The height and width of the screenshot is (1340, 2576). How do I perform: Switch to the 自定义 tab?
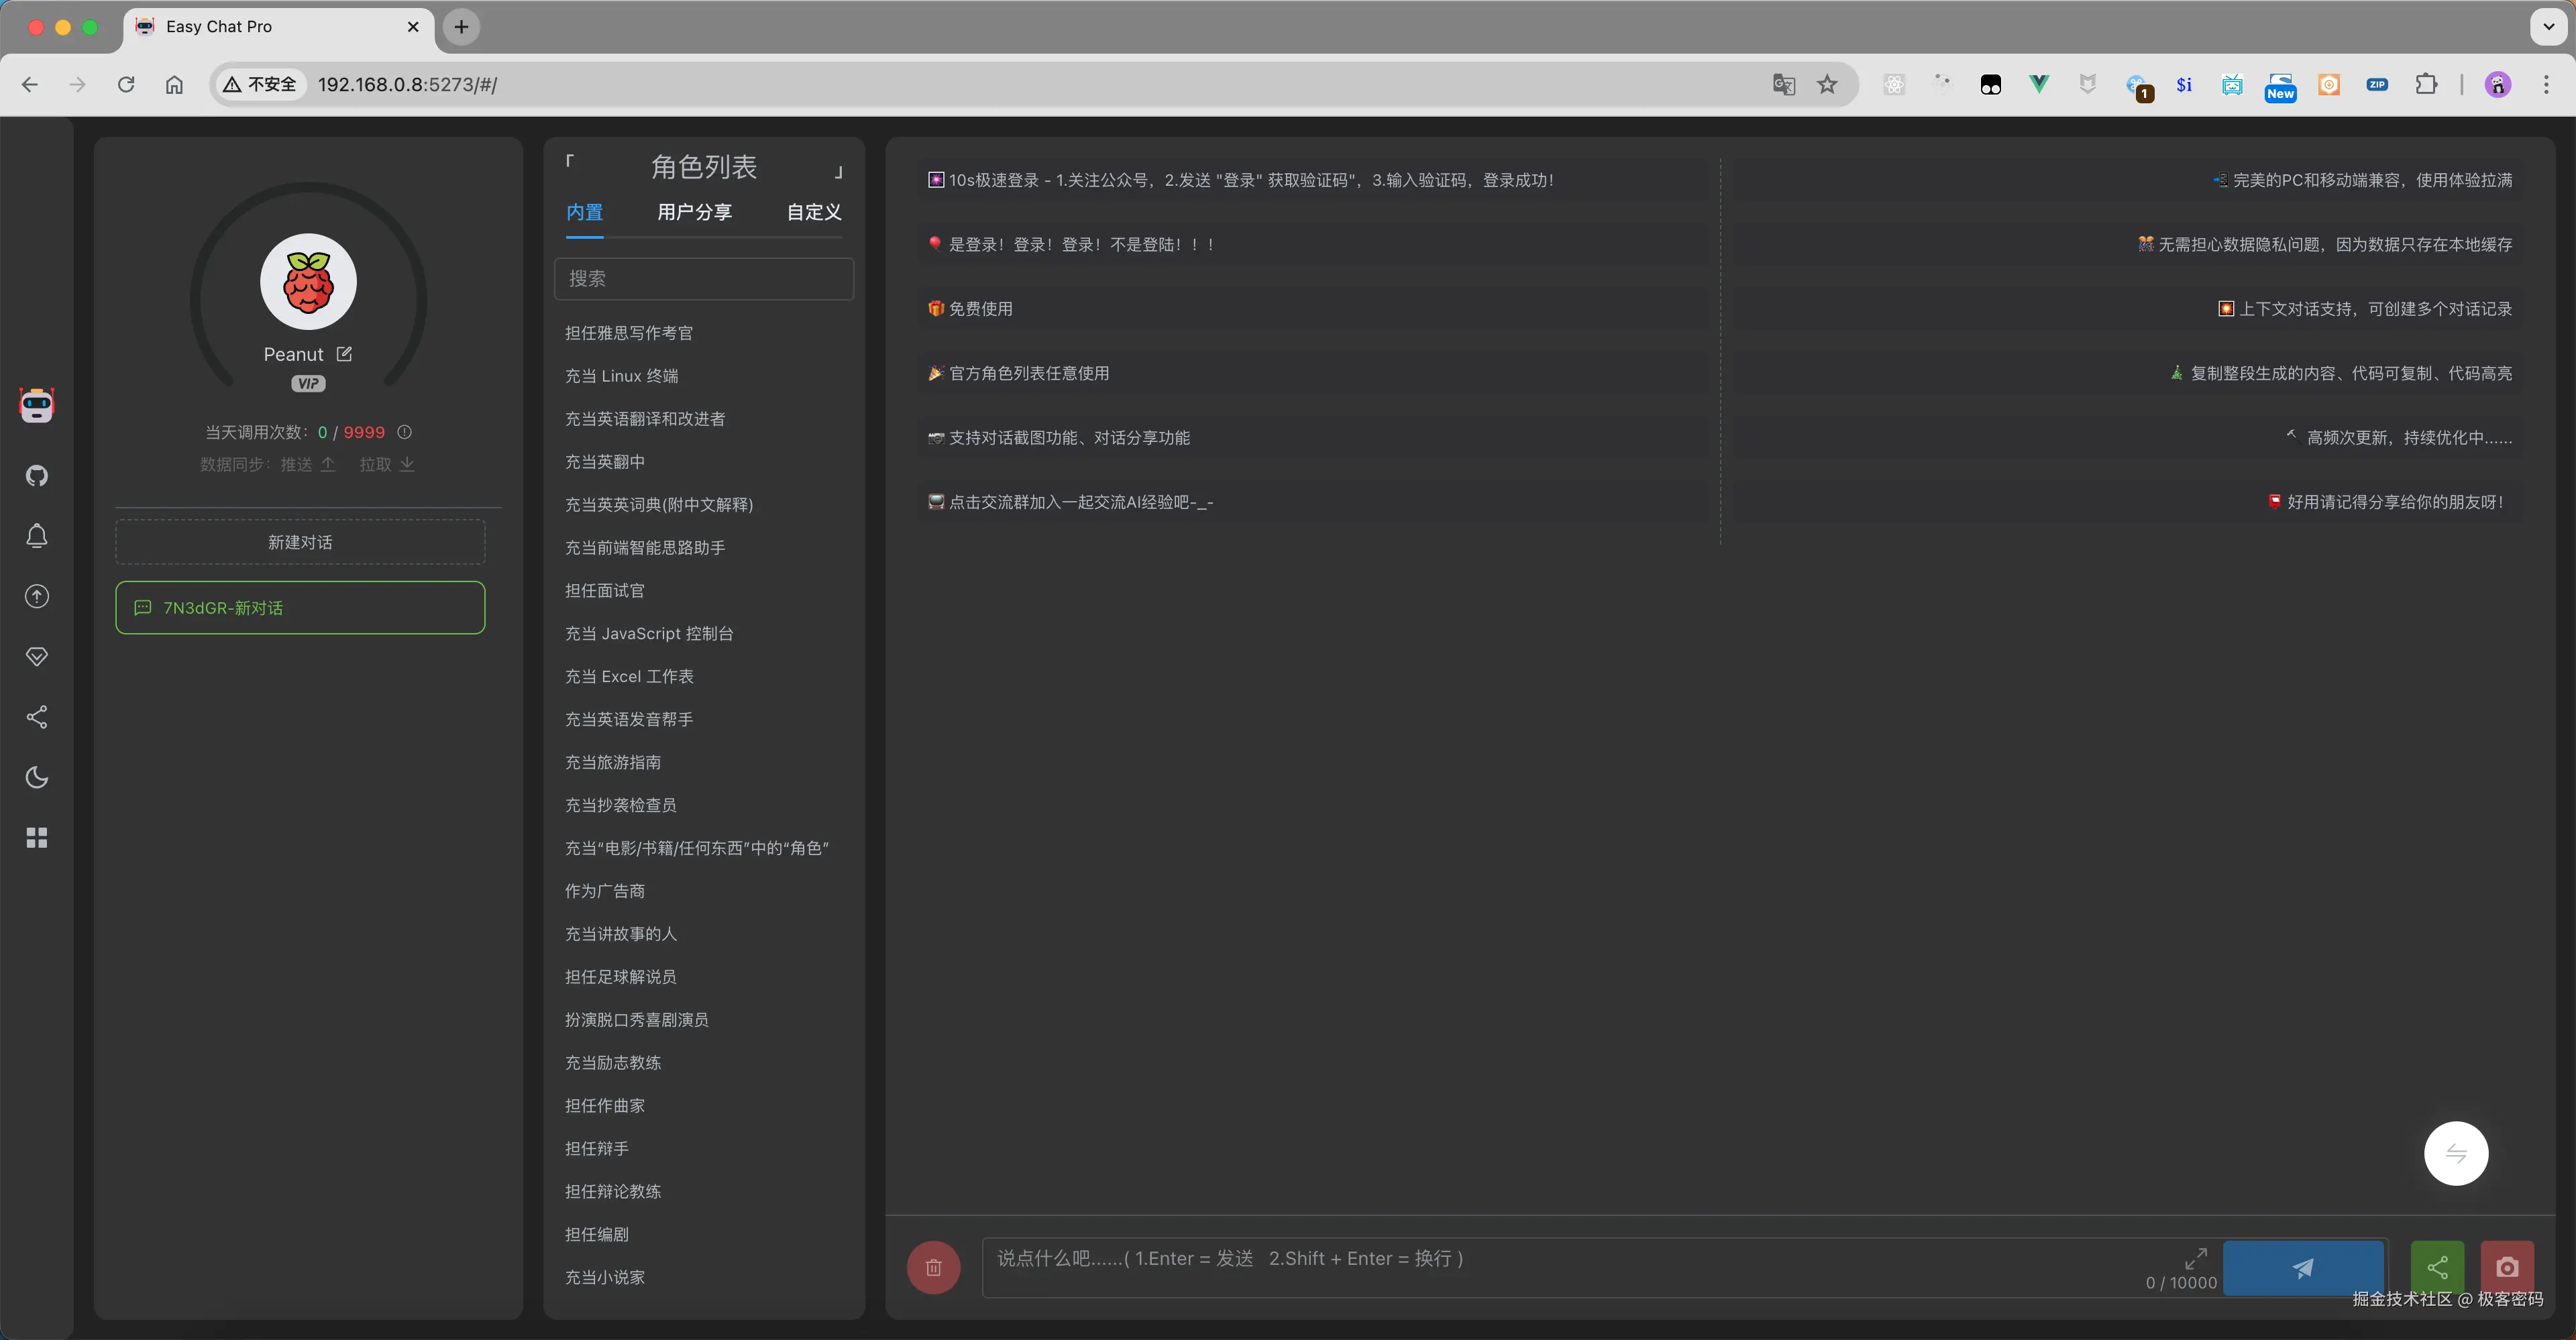(812, 211)
